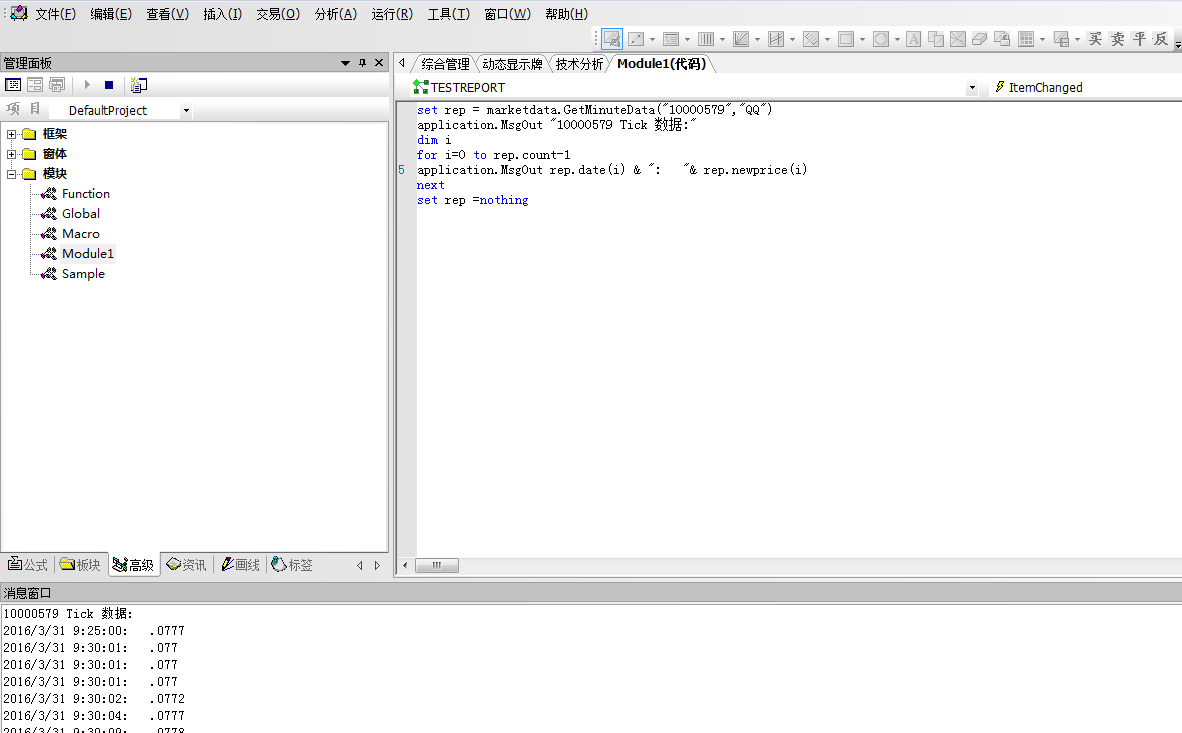This screenshot has height=733, width=1182.
Task: Close the 管理面板 panel
Action: click(x=379, y=63)
